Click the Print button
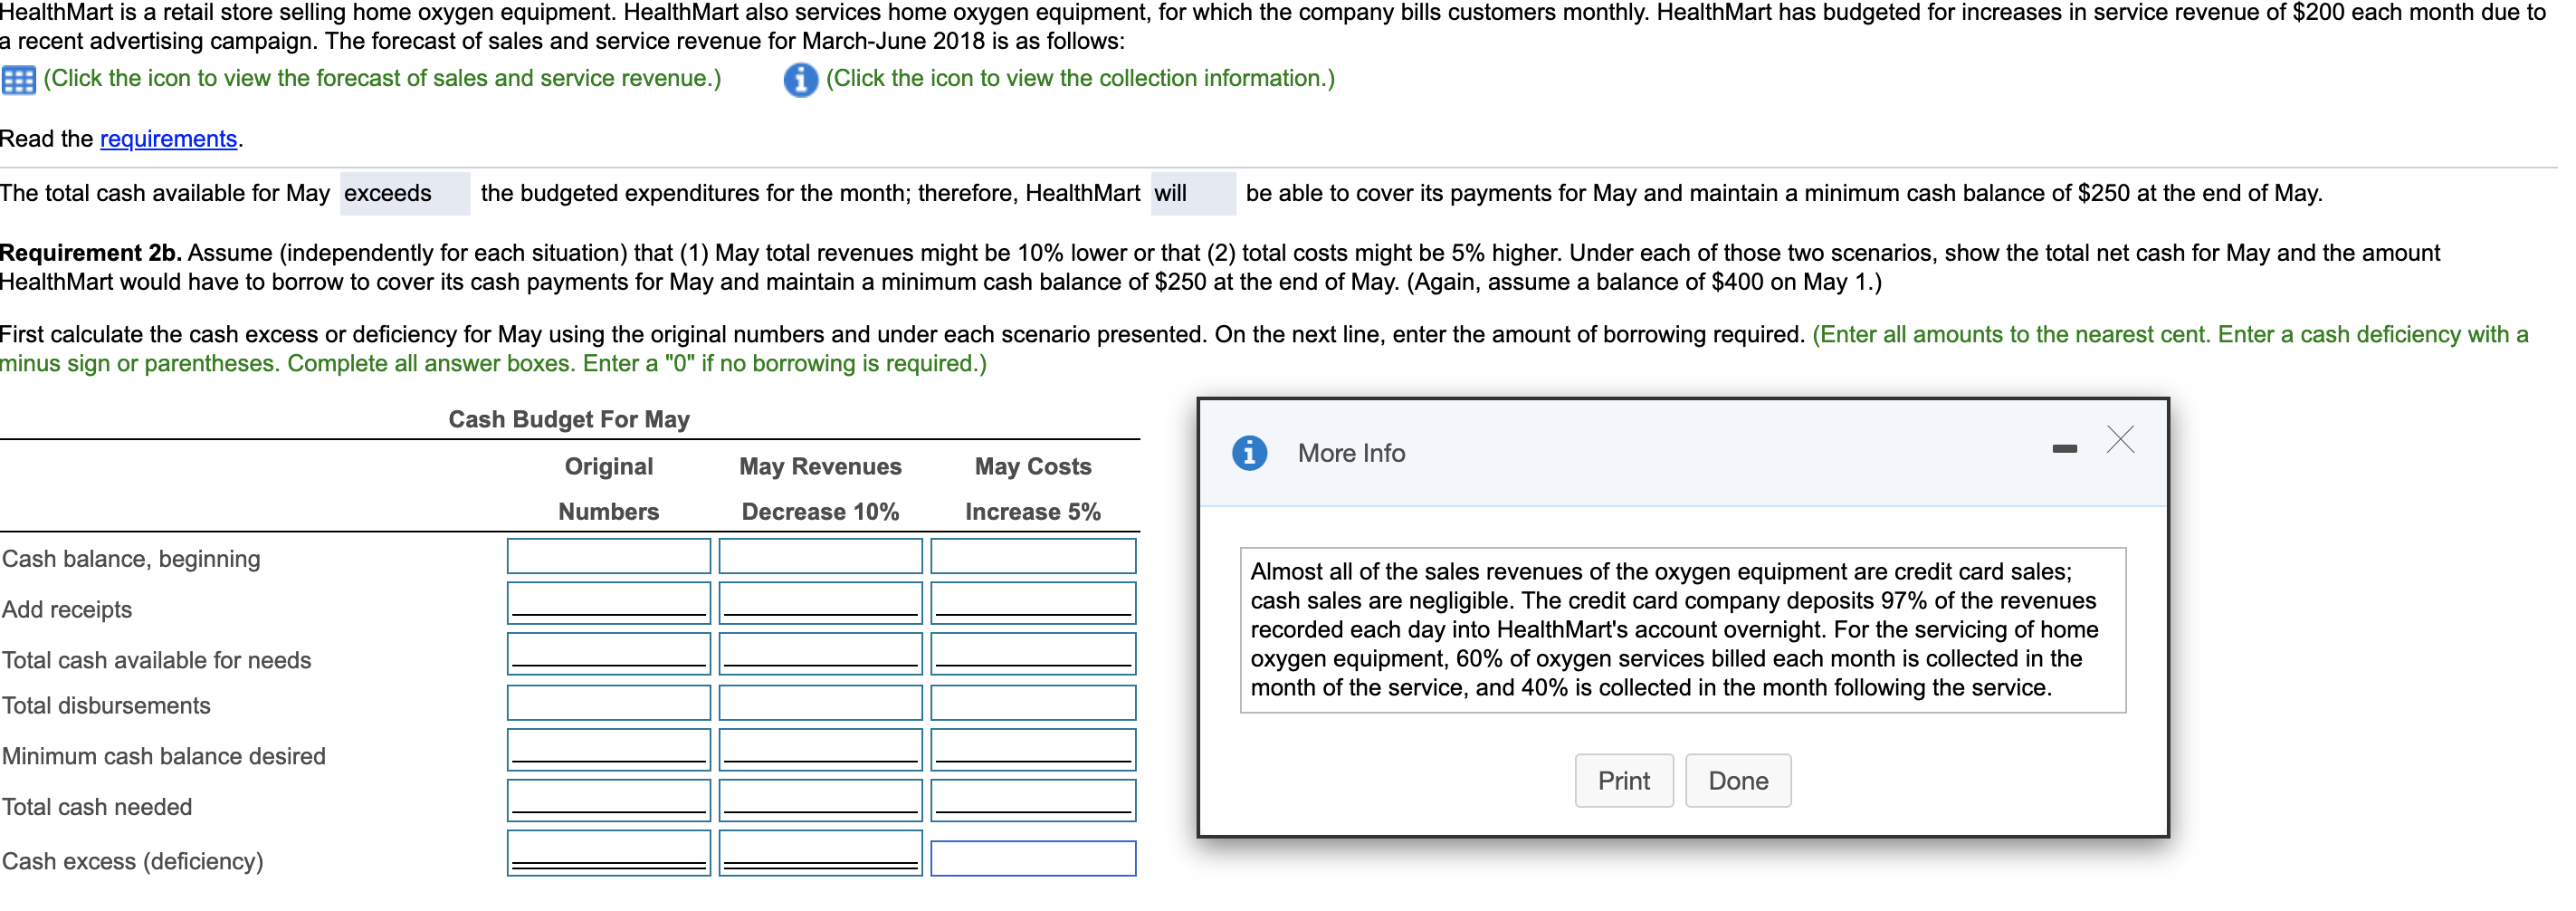The height and width of the screenshot is (911, 2576). coord(1623,781)
